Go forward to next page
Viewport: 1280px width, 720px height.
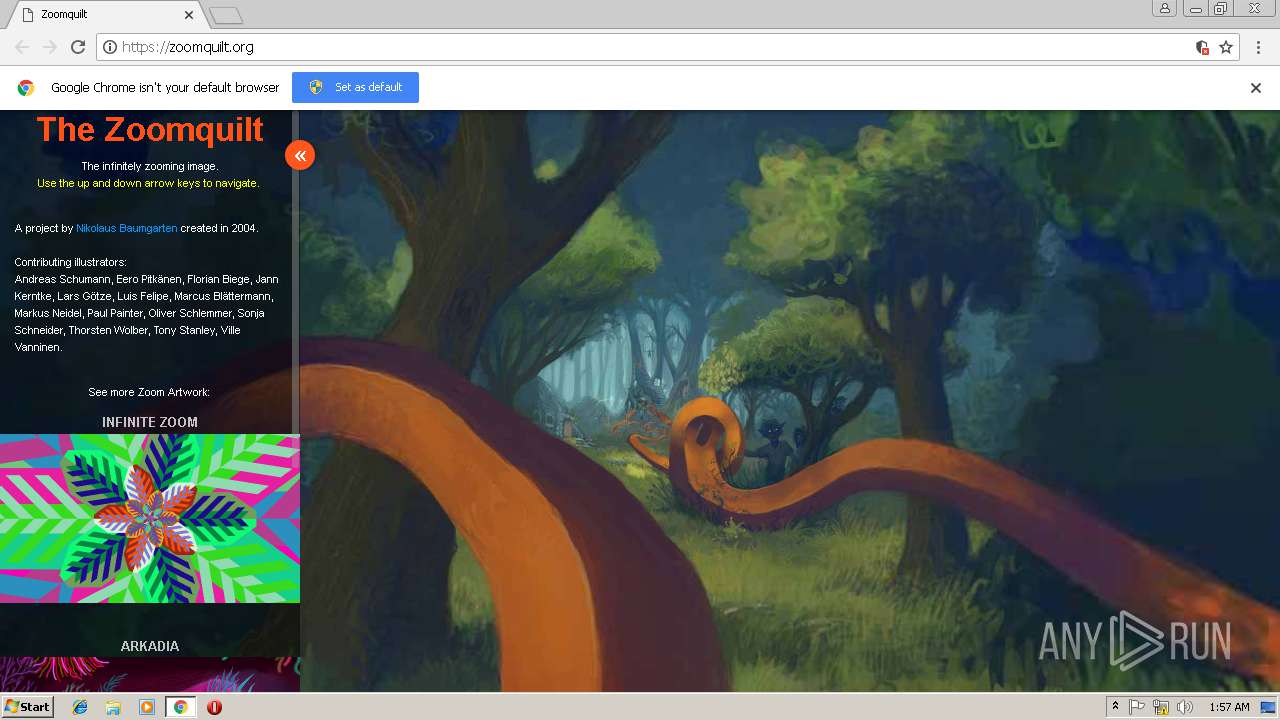click(50, 47)
